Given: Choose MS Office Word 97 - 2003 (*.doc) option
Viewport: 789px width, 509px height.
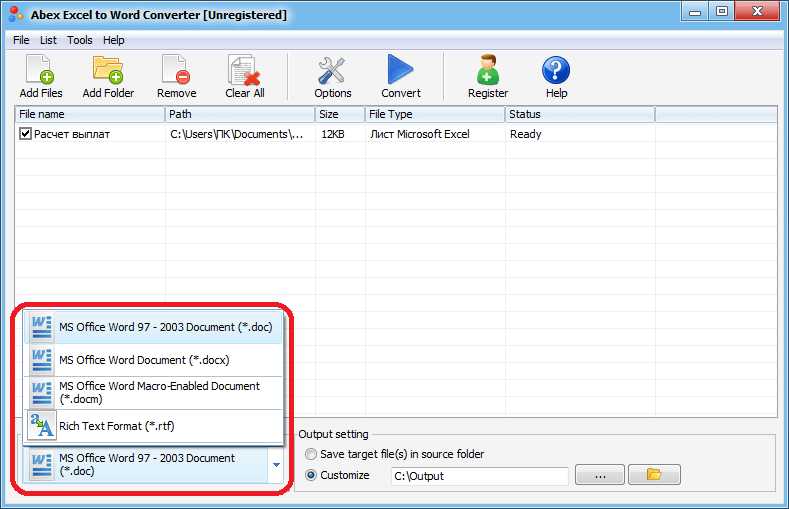Looking at the screenshot, I should click(x=153, y=327).
